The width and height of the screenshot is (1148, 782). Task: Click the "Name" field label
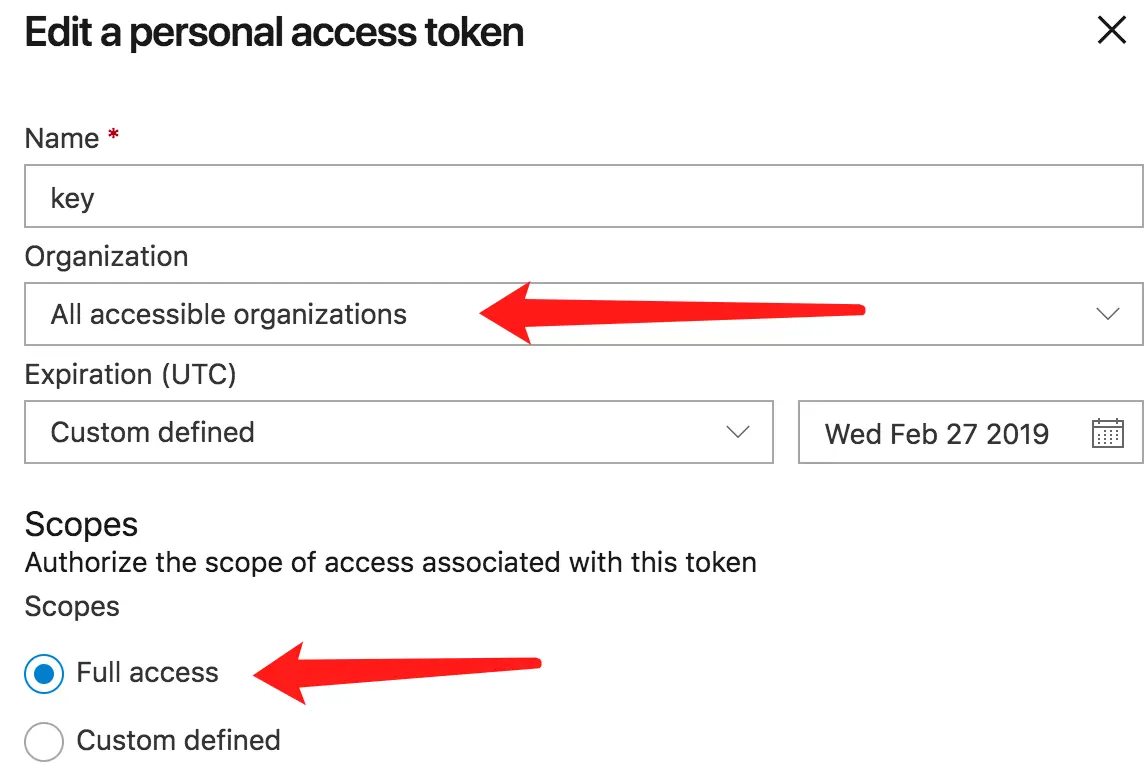pyautogui.click(x=61, y=139)
